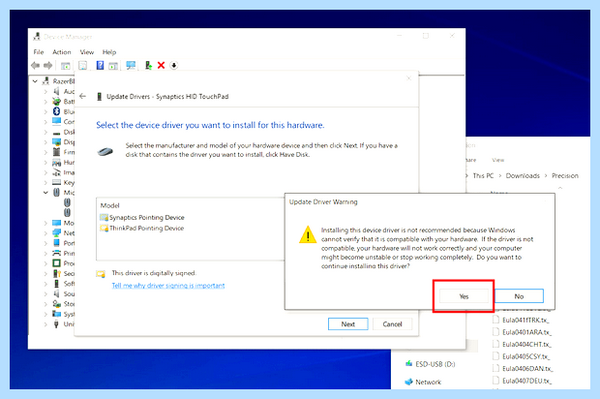Viewport: 600px width, 399px height.
Task: Select the Security devices key icon in tree
Action: coord(56,273)
